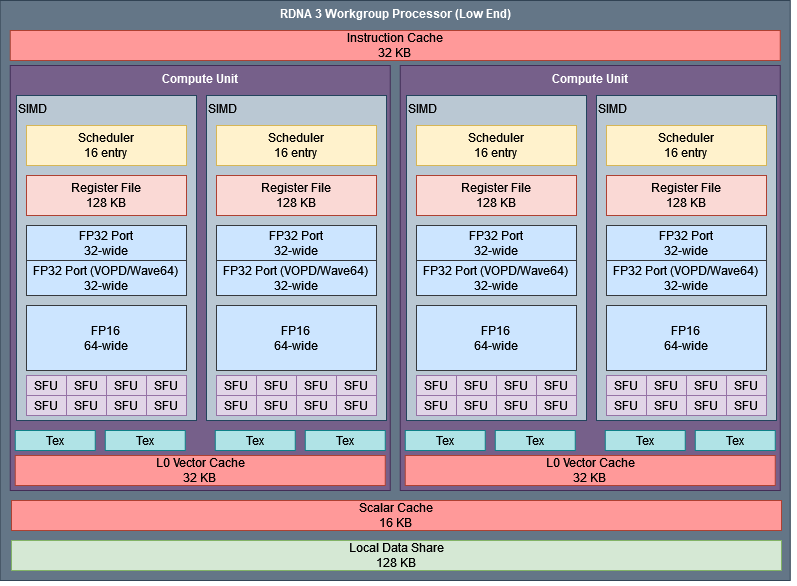797x586 pixels.
Task: Click the bottom-right SFU cell of rightmost SIMD
Action: coord(746,406)
